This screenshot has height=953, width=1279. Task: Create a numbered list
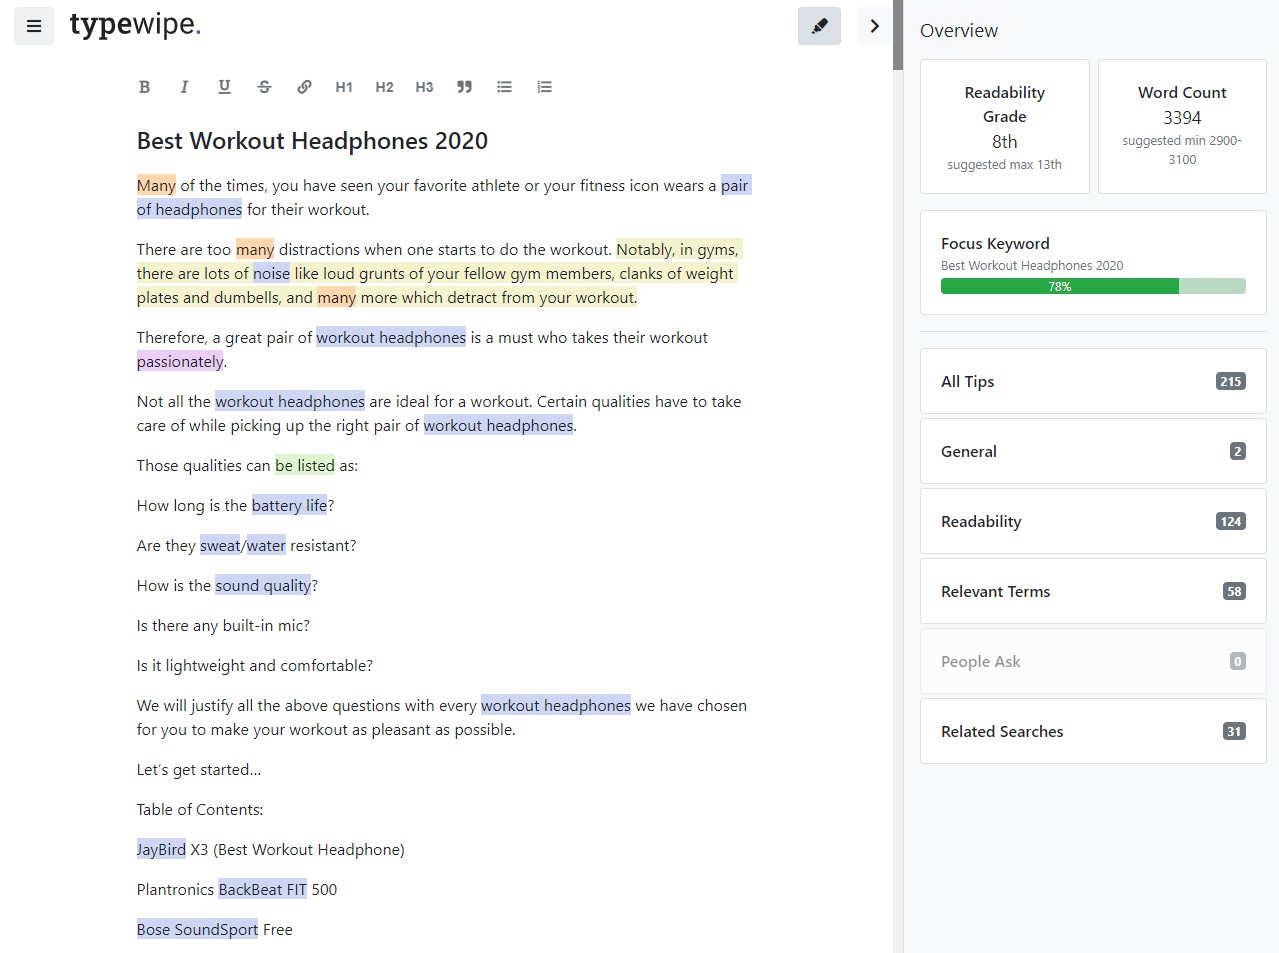pos(544,87)
